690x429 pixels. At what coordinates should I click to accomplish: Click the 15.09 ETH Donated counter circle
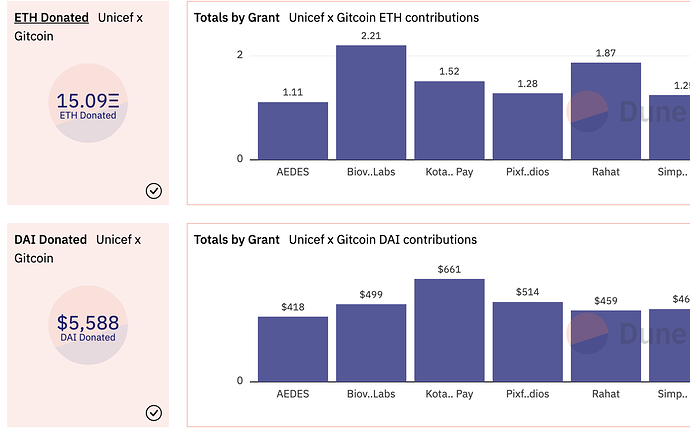click(88, 103)
